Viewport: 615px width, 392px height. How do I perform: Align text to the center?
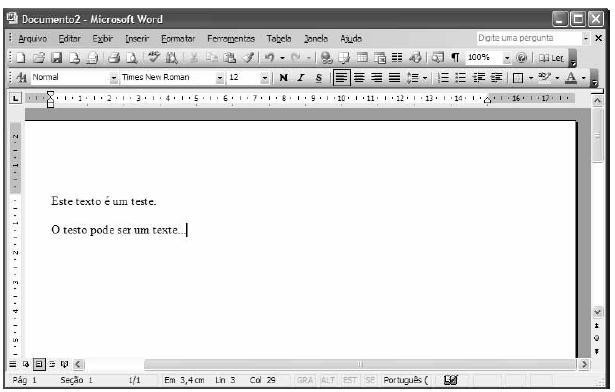pos(359,78)
